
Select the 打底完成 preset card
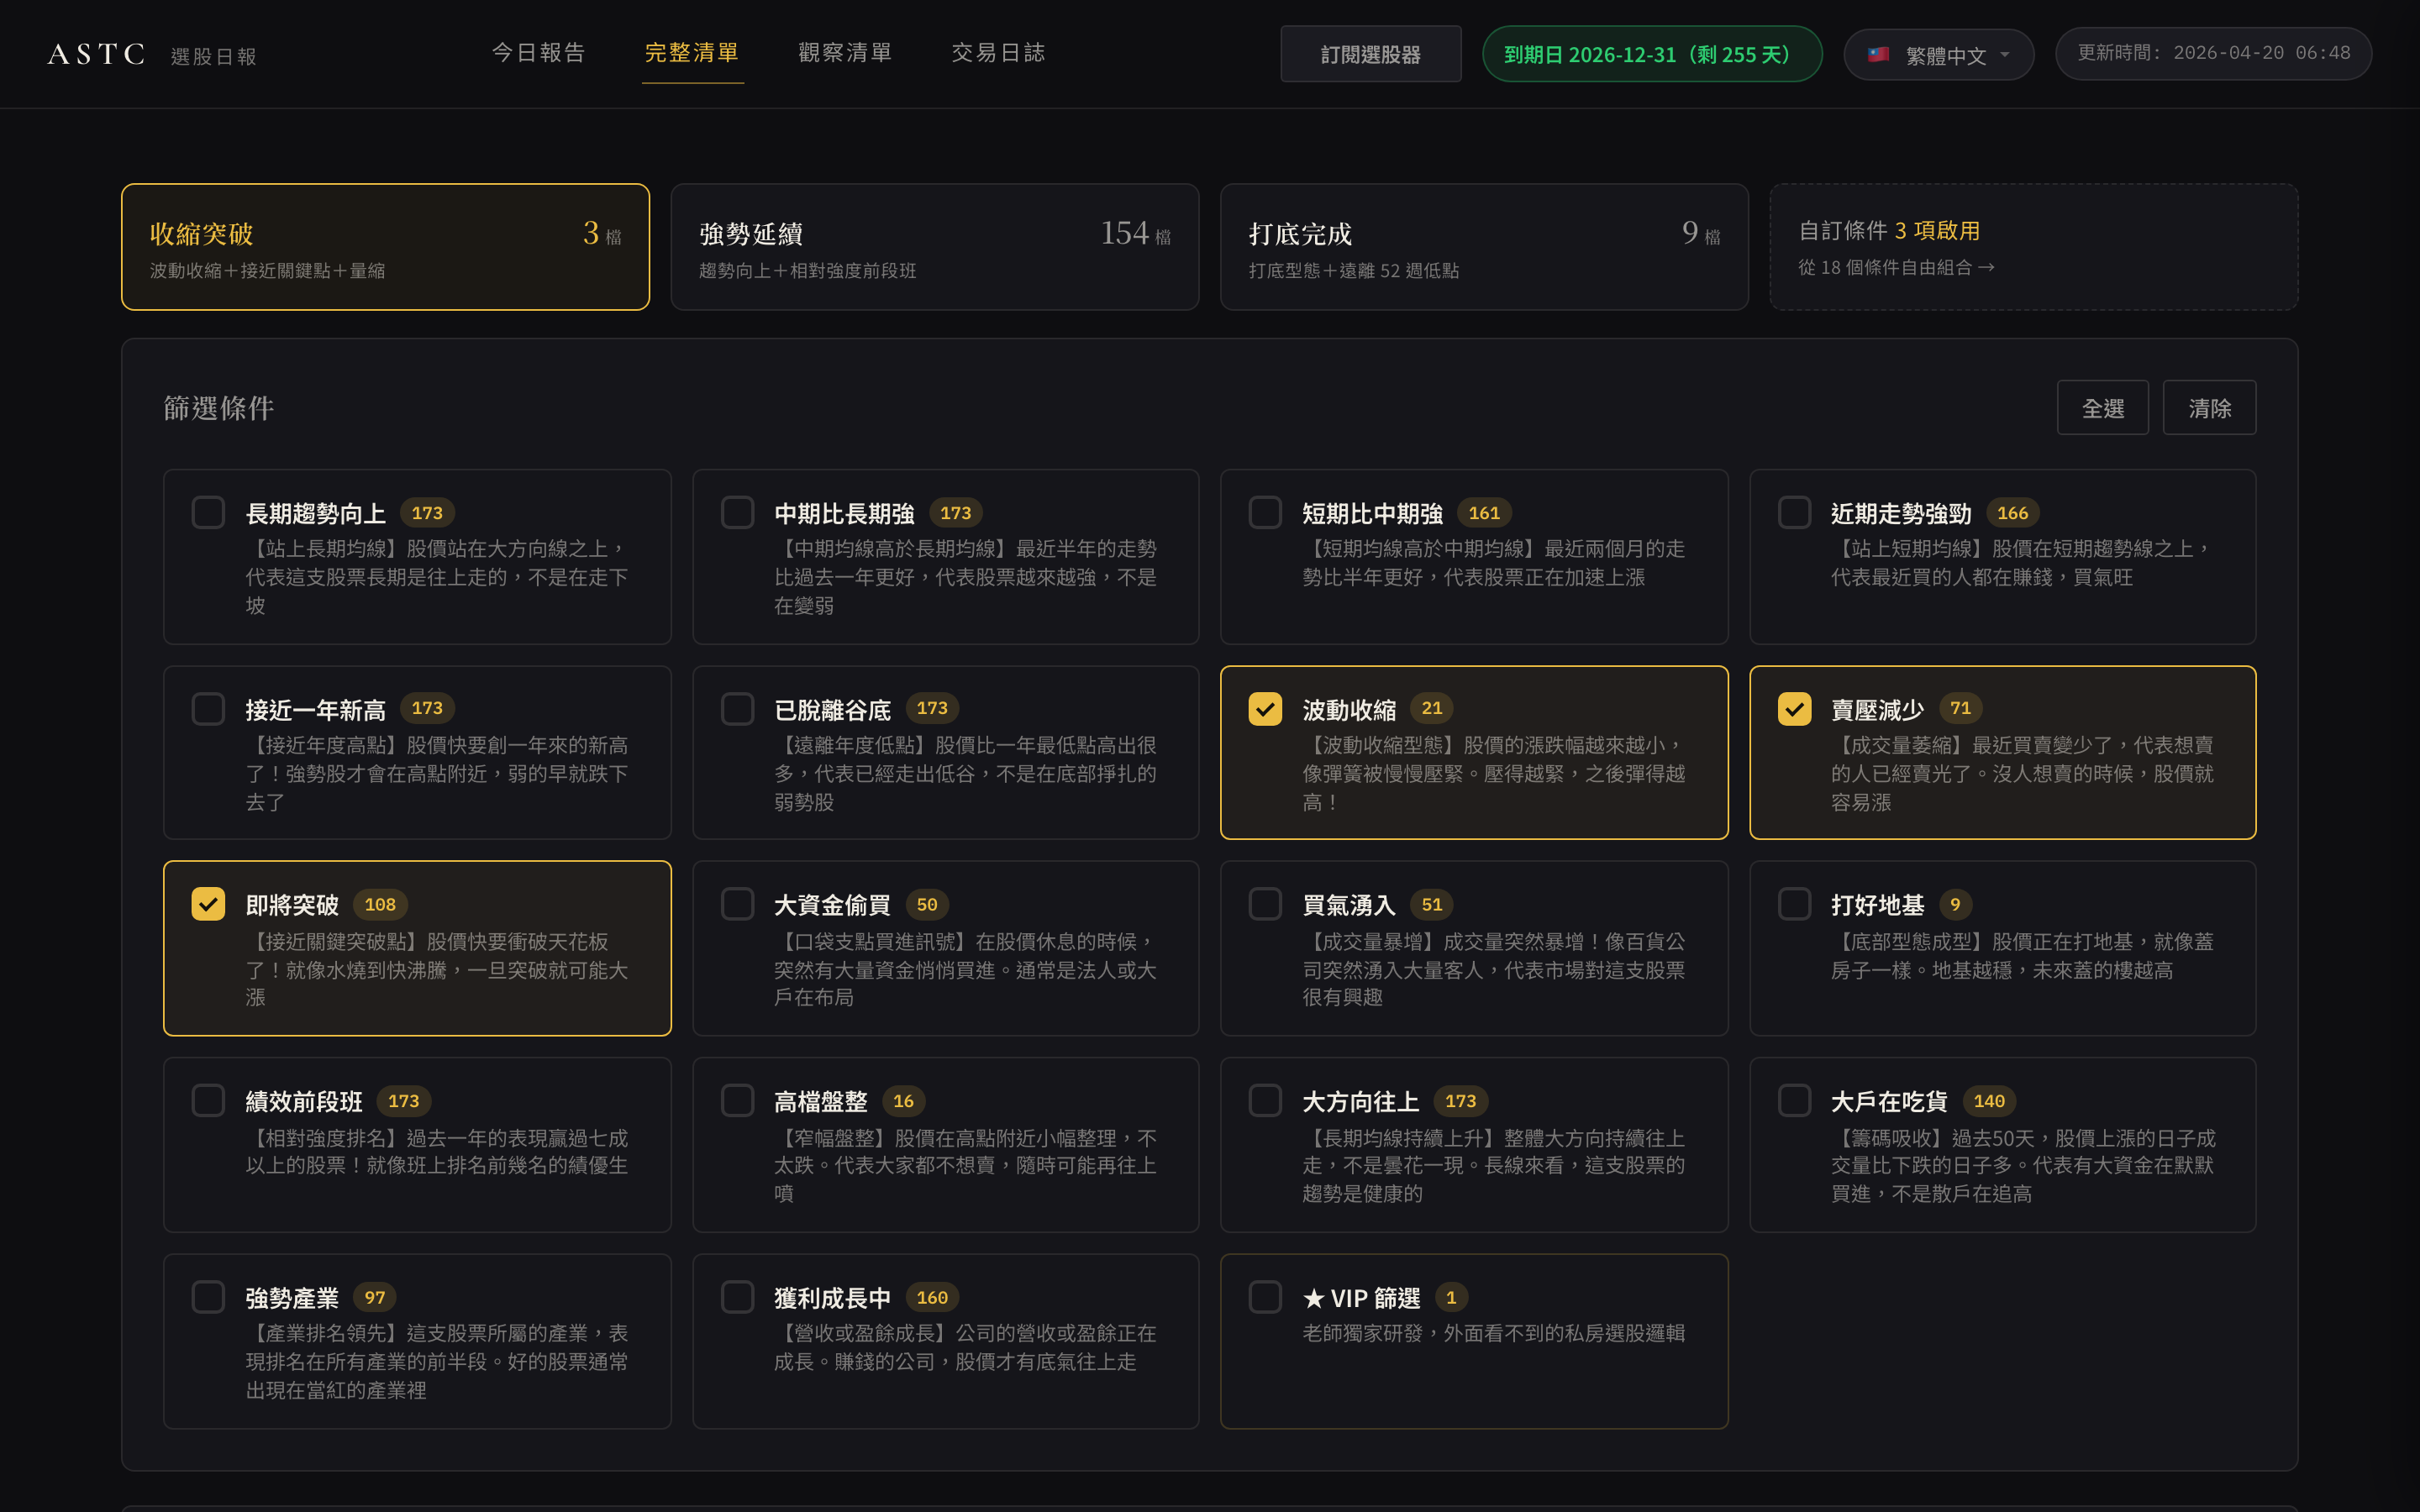tap(1483, 247)
